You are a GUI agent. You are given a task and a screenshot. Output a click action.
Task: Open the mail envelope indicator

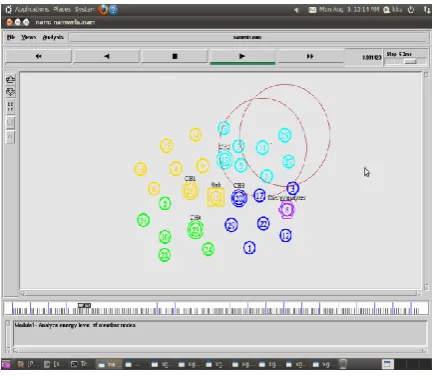(312, 10)
